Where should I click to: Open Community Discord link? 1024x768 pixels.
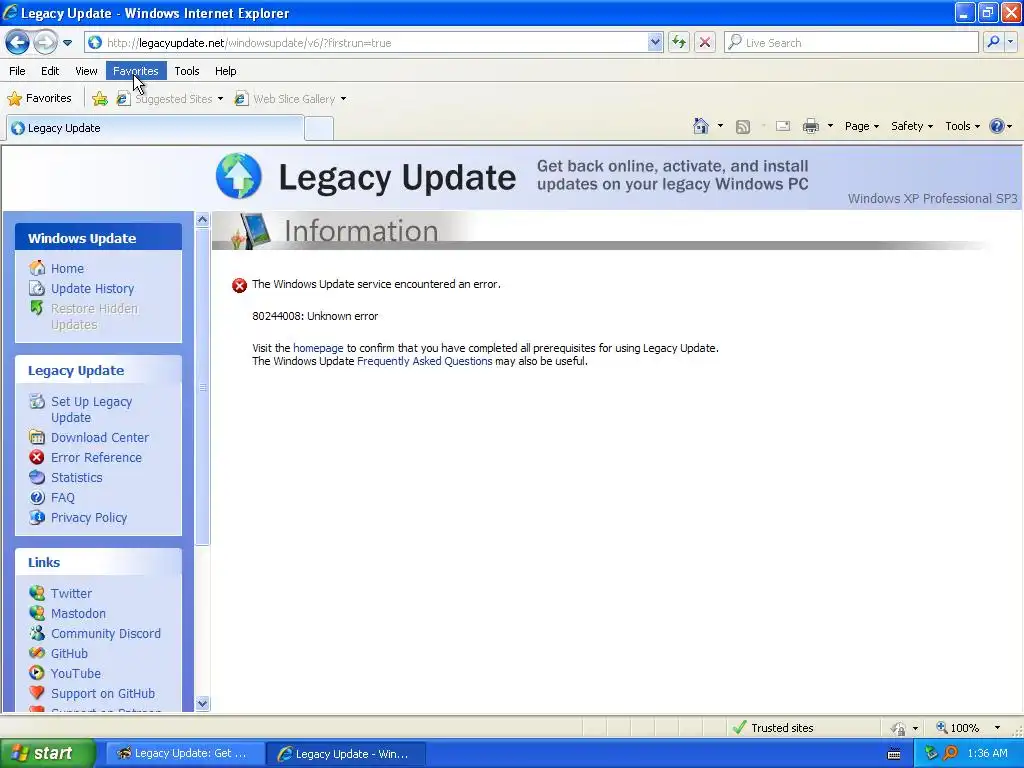tap(106, 633)
